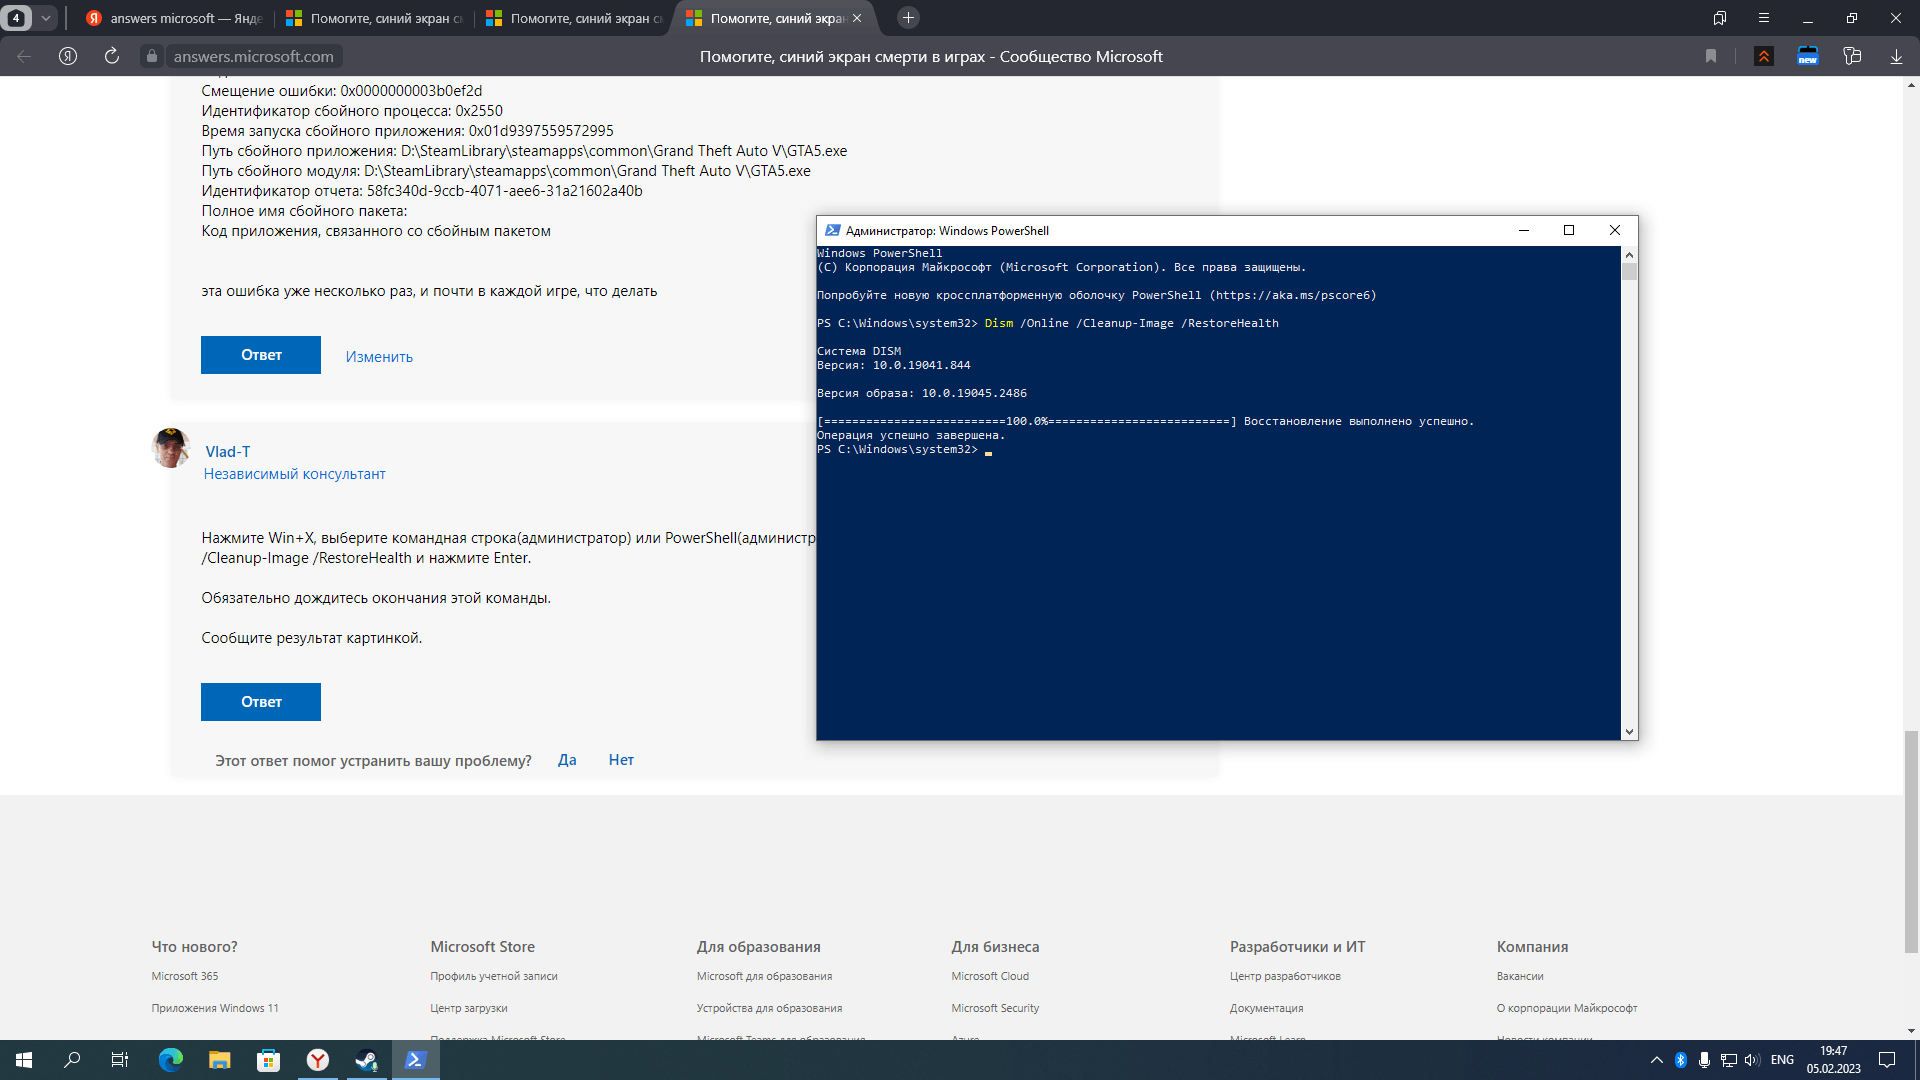Click the PowerShell scrollbar down arrow
This screenshot has height=1080, width=1920.
1629,732
